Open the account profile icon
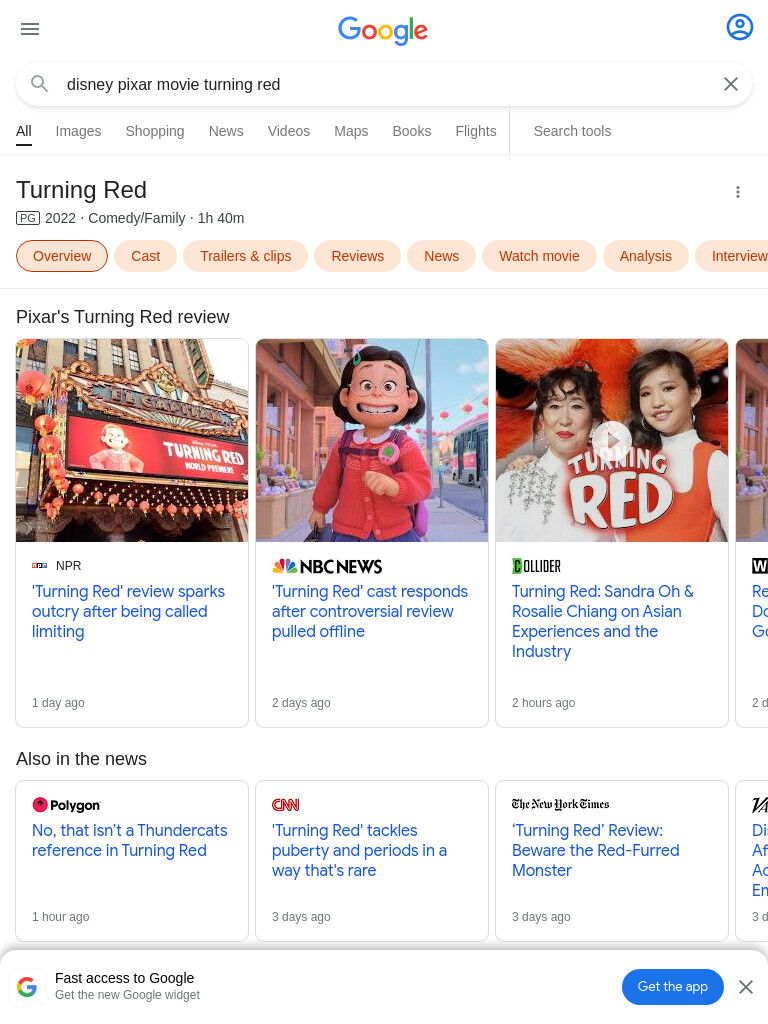 (739, 27)
